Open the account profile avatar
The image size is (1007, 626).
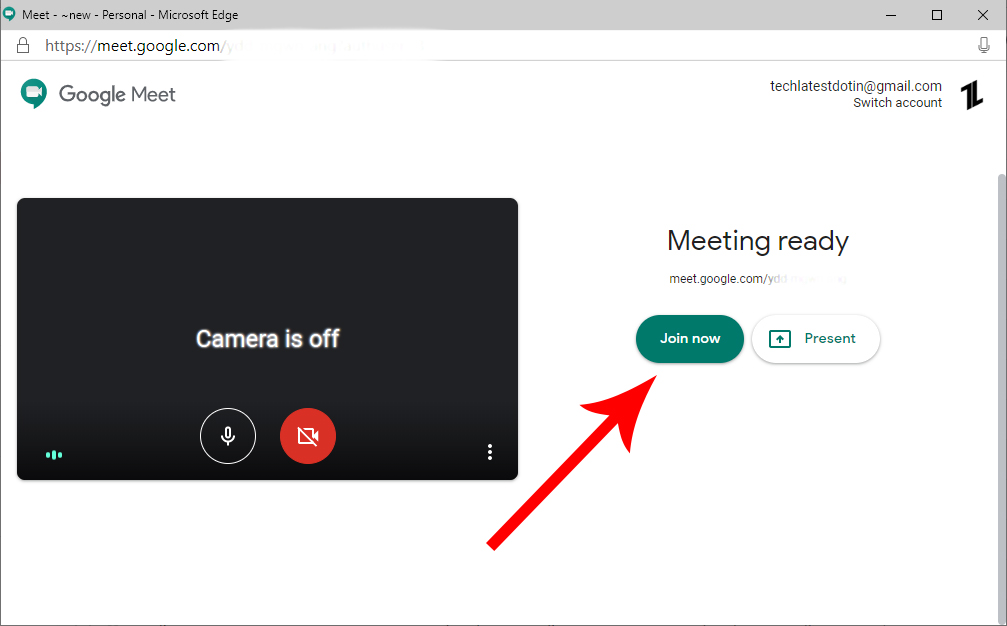(x=972, y=95)
